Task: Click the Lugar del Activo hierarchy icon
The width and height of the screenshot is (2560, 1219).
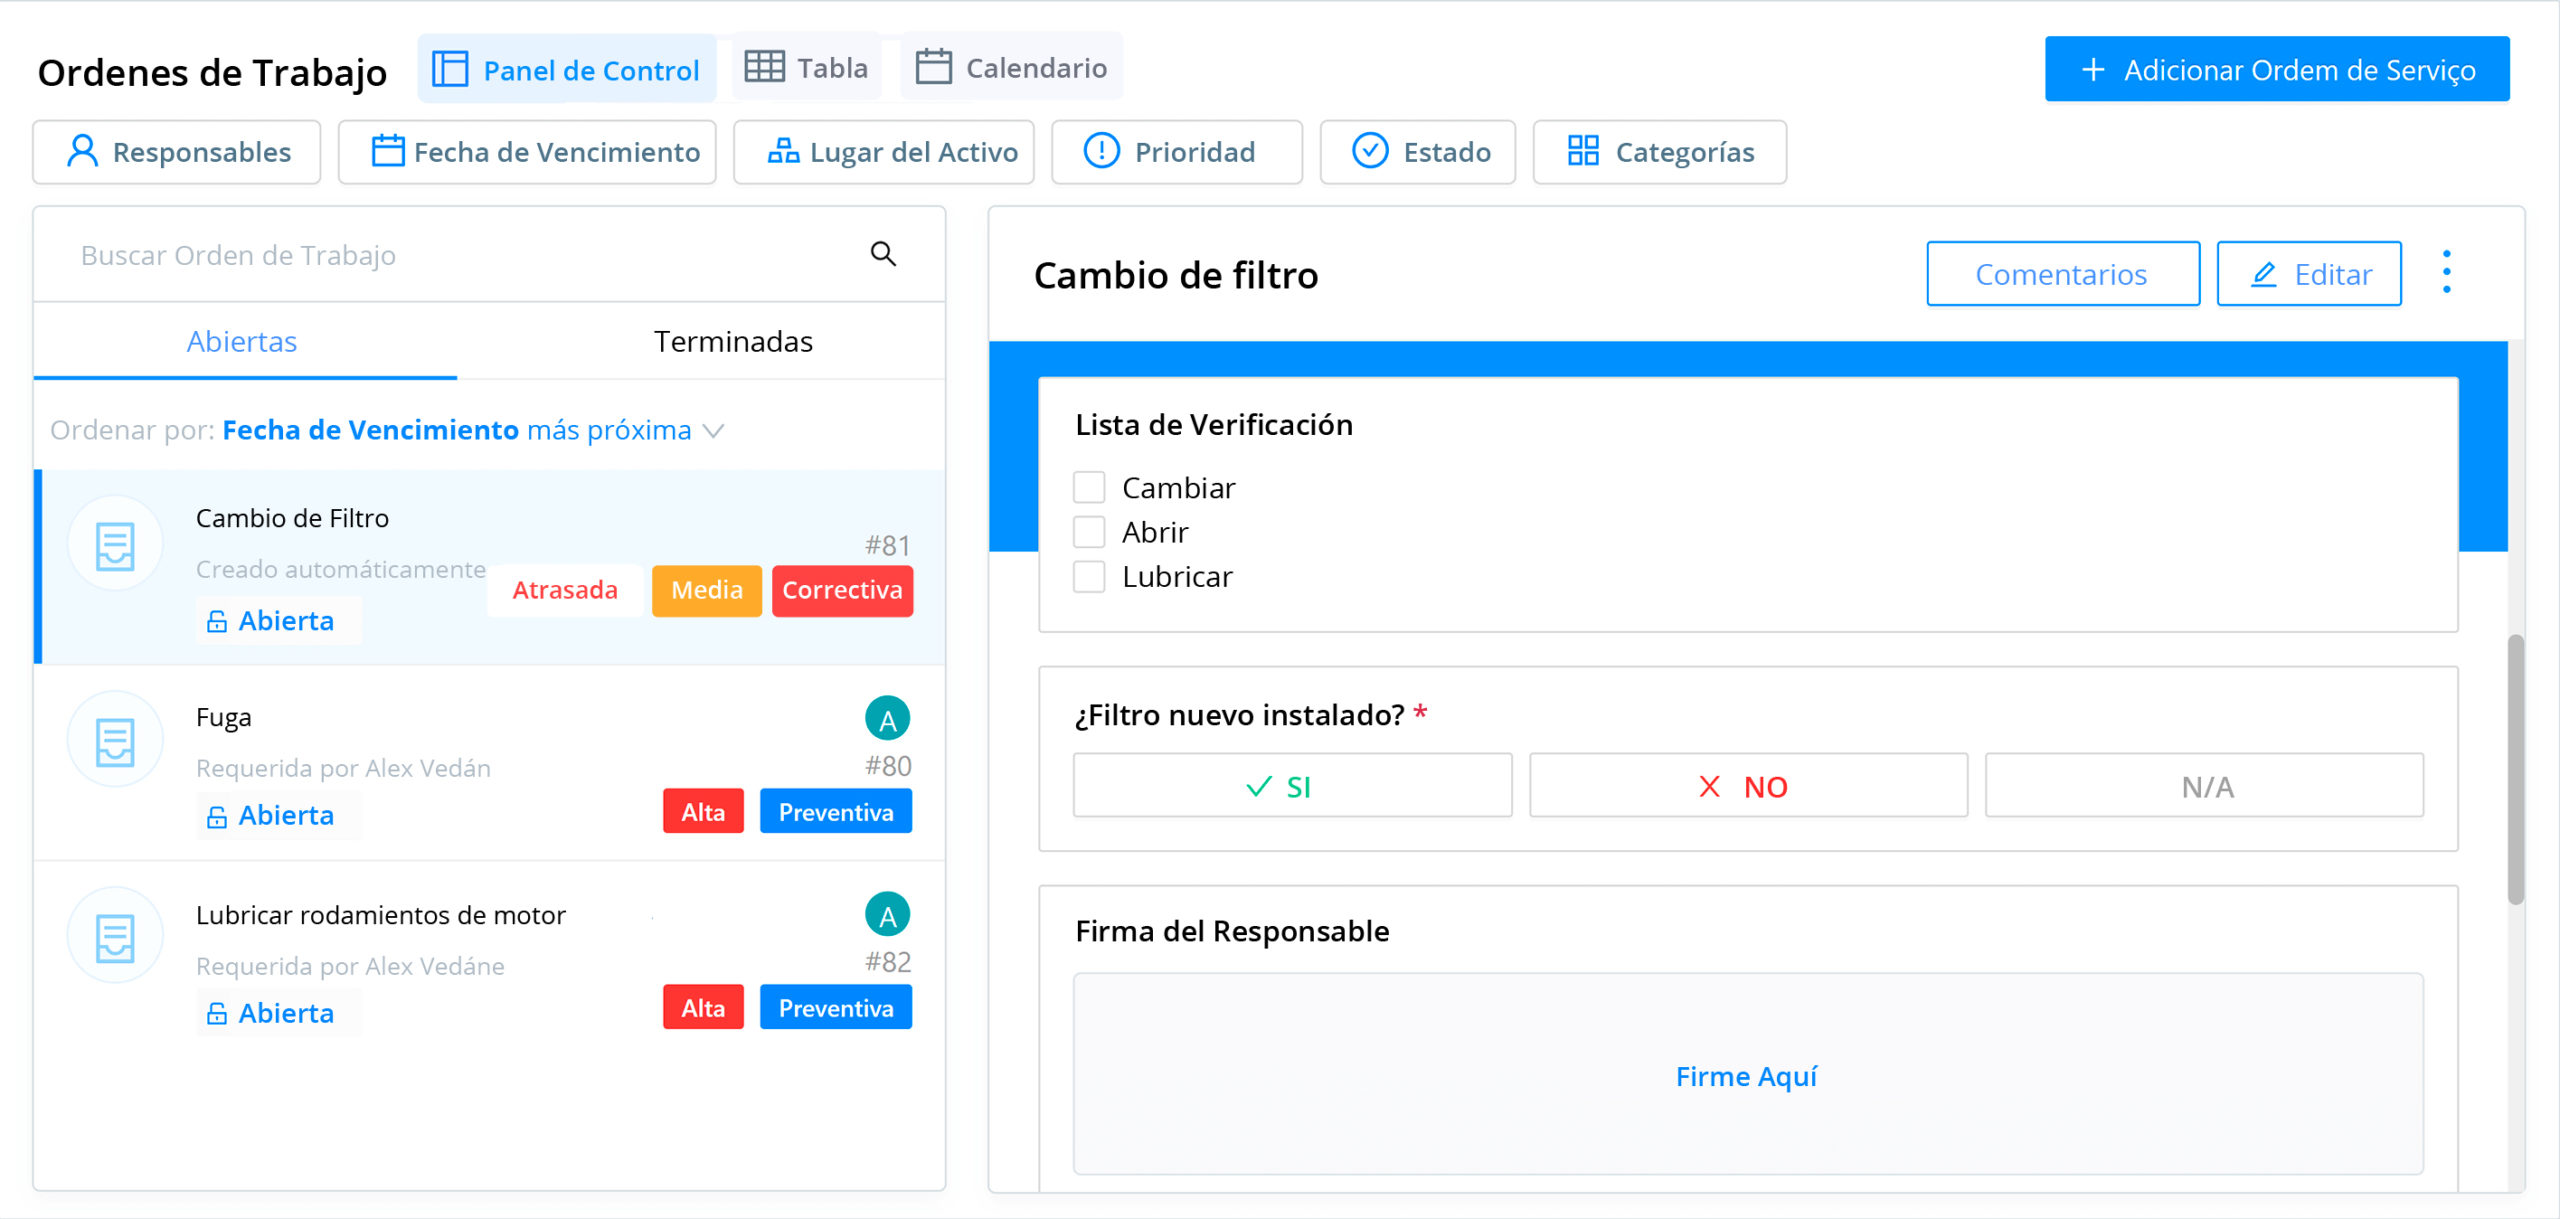Action: point(783,151)
